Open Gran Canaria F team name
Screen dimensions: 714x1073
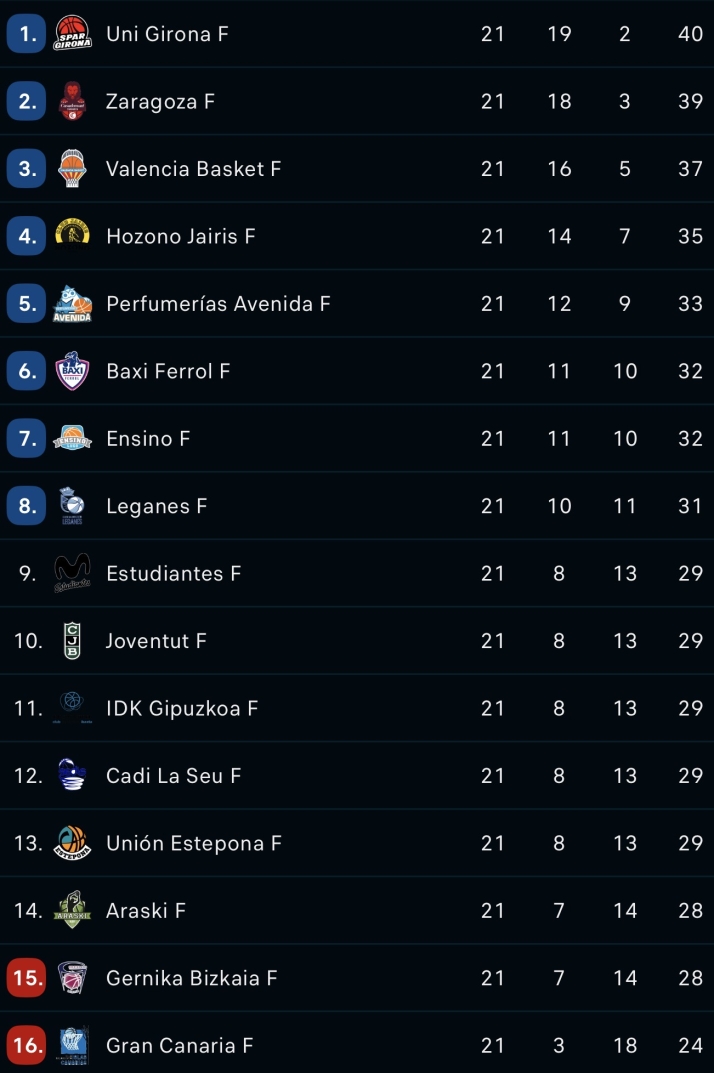(179, 1046)
